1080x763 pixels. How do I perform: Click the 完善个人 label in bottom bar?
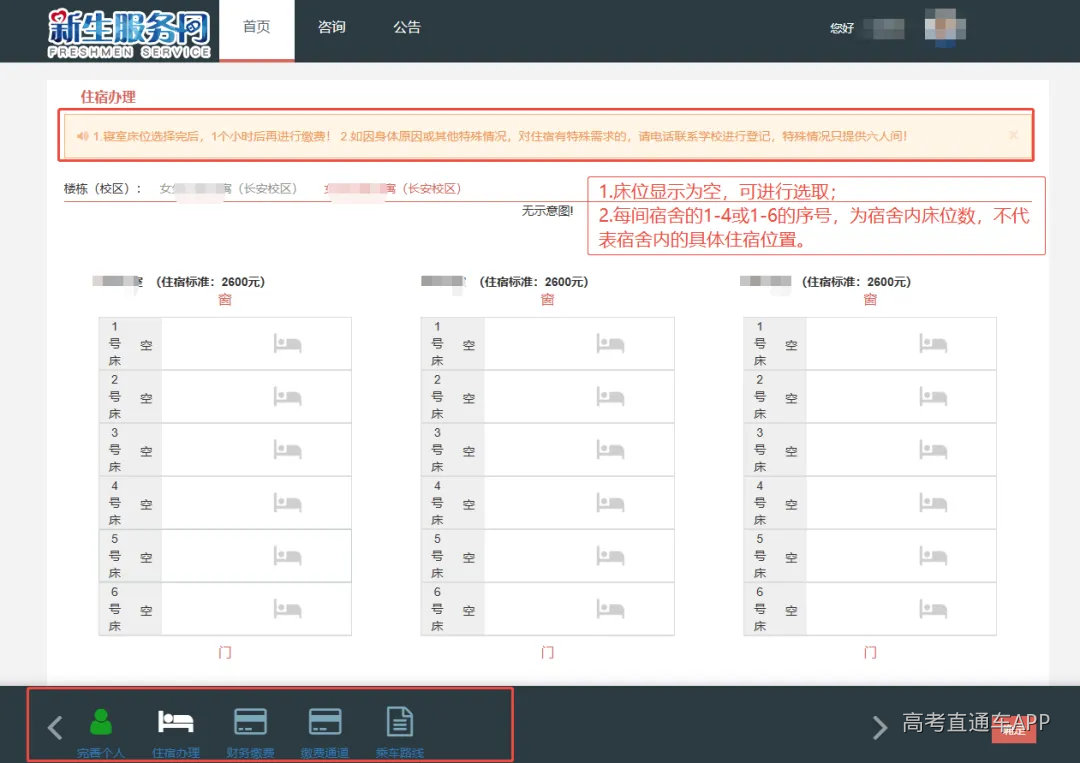click(x=101, y=753)
